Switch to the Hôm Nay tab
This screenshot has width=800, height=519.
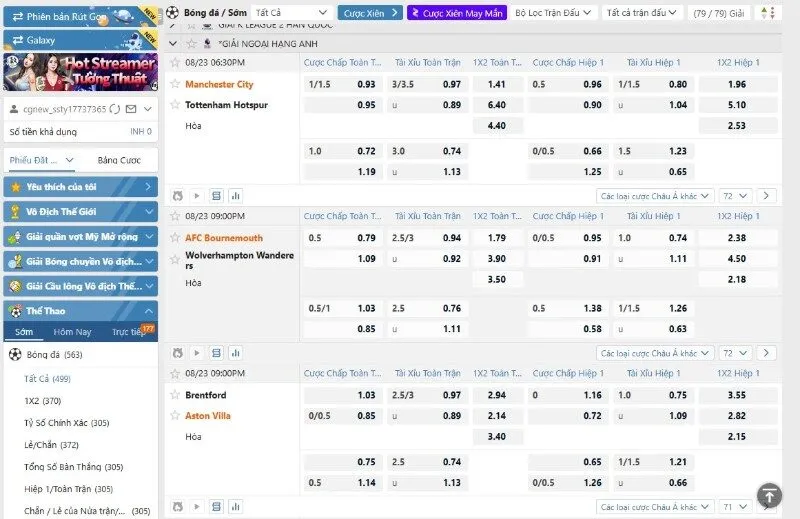(x=72, y=331)
